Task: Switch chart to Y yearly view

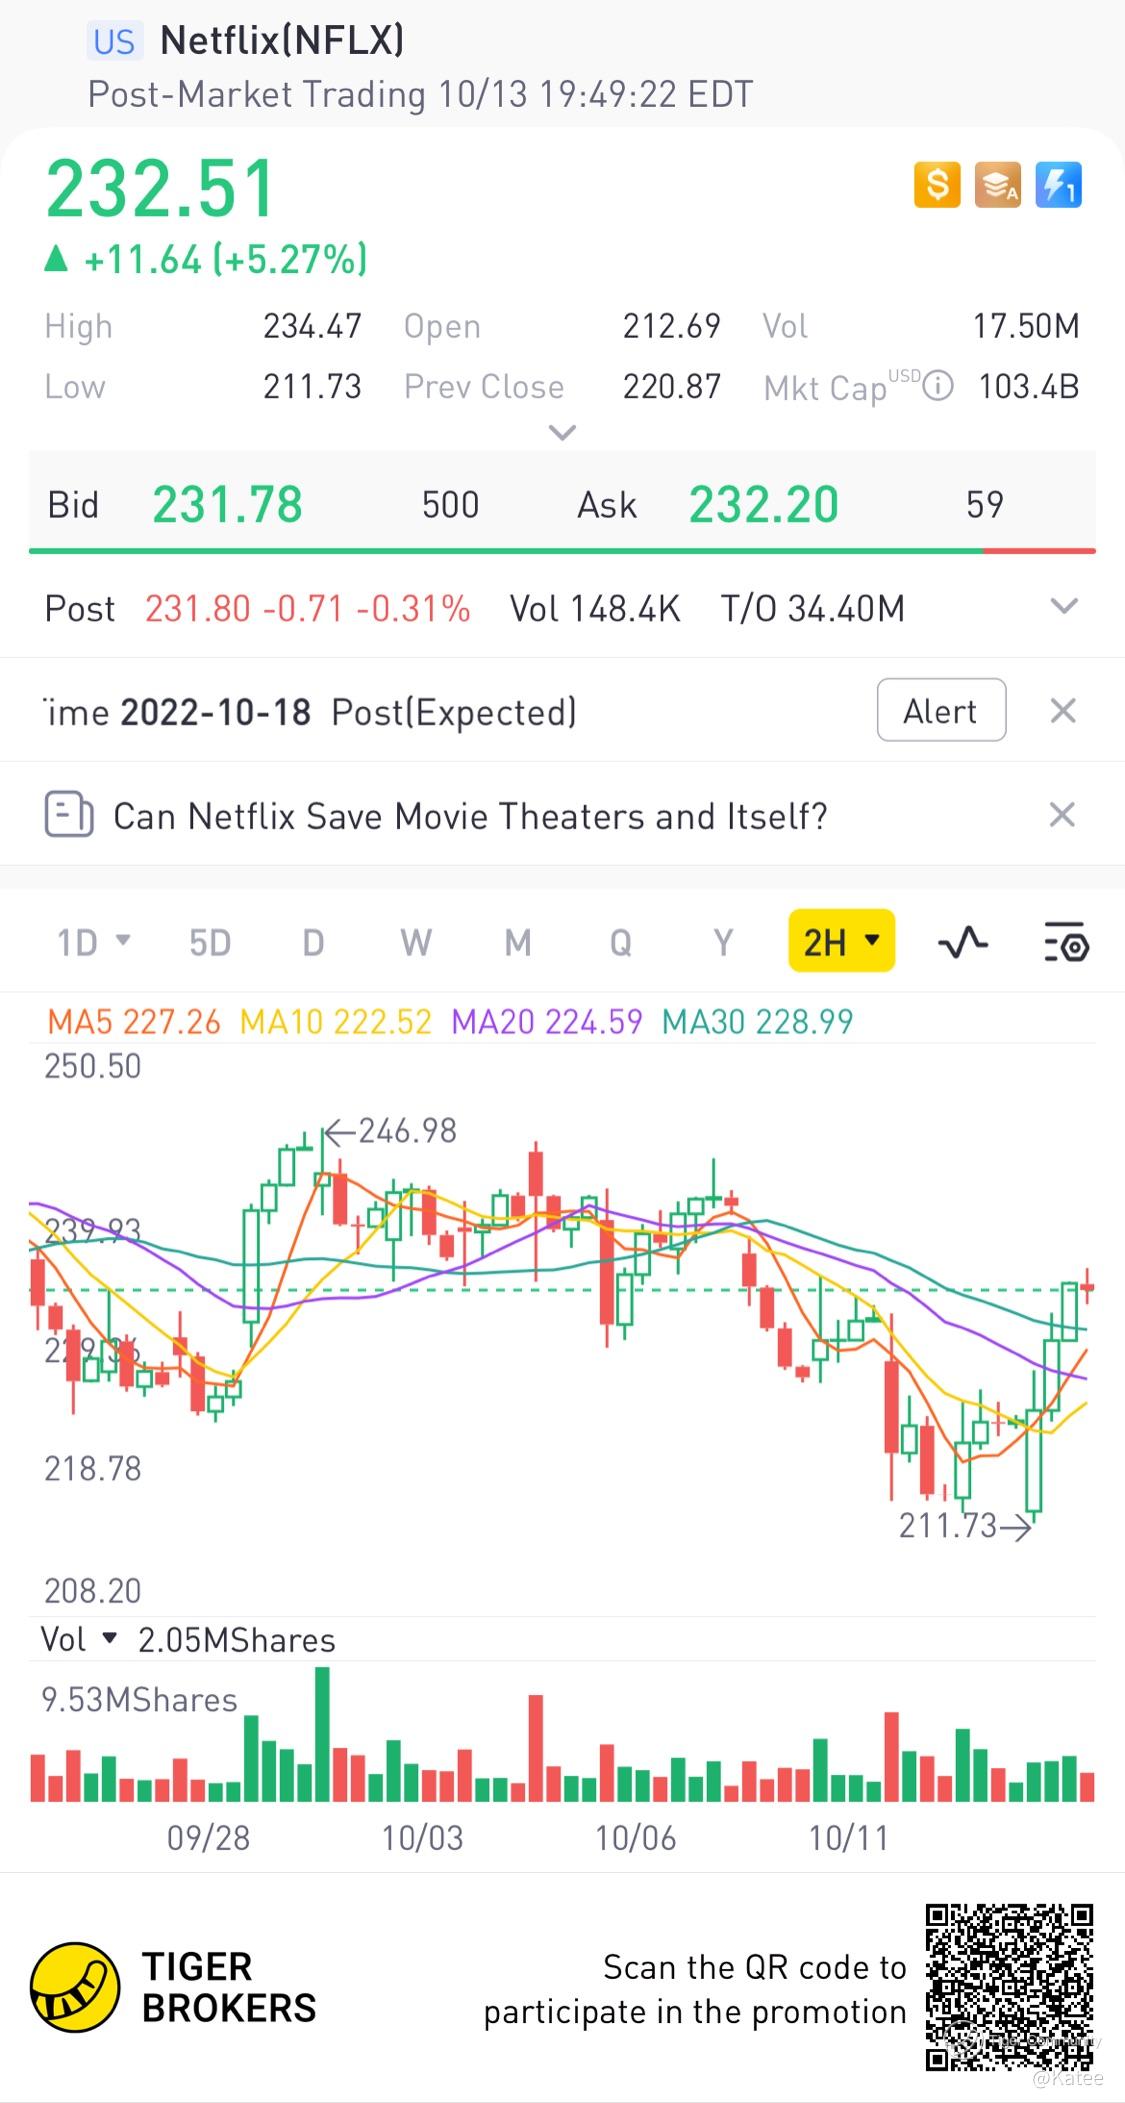Action: pyautogui.click(x=723, y=942)
